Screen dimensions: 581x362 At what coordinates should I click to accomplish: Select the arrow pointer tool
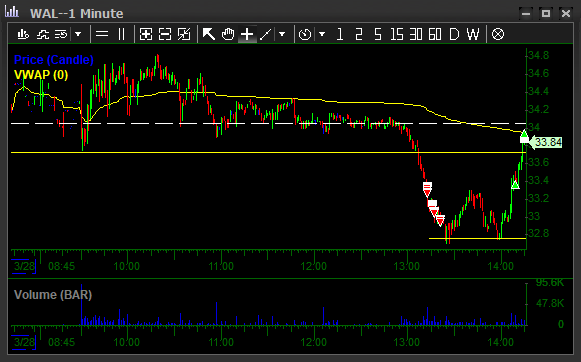[x=209, y=34]
